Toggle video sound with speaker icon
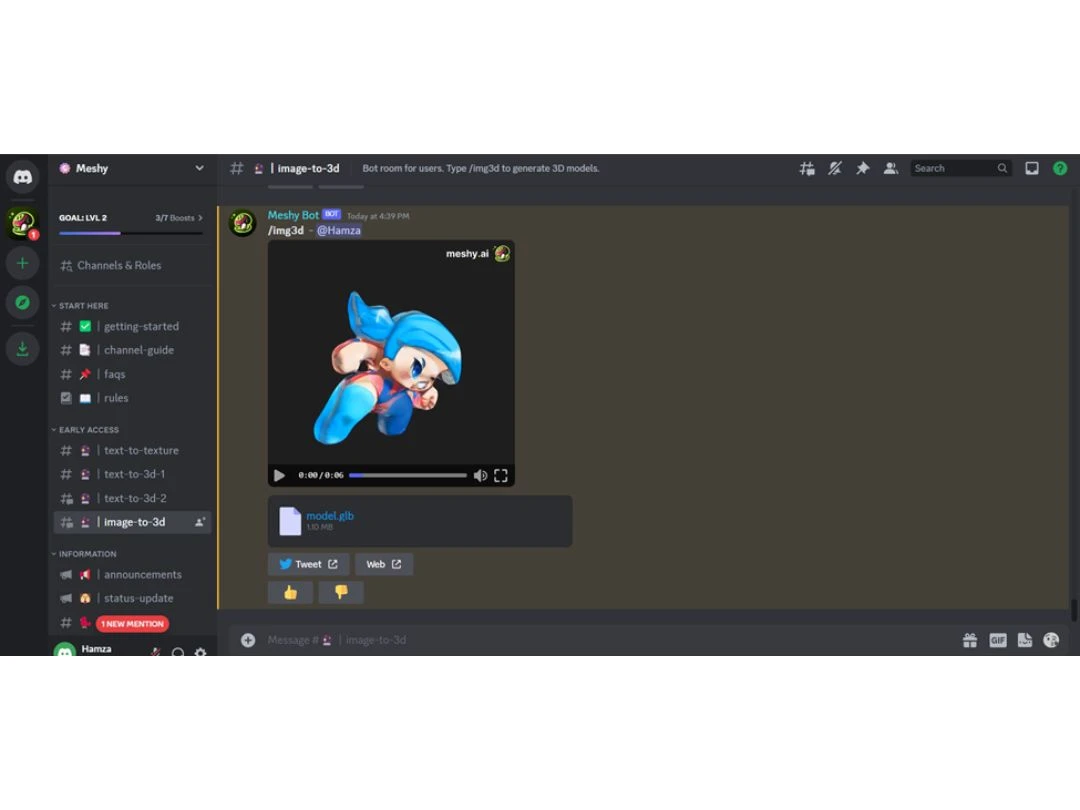 480,475
